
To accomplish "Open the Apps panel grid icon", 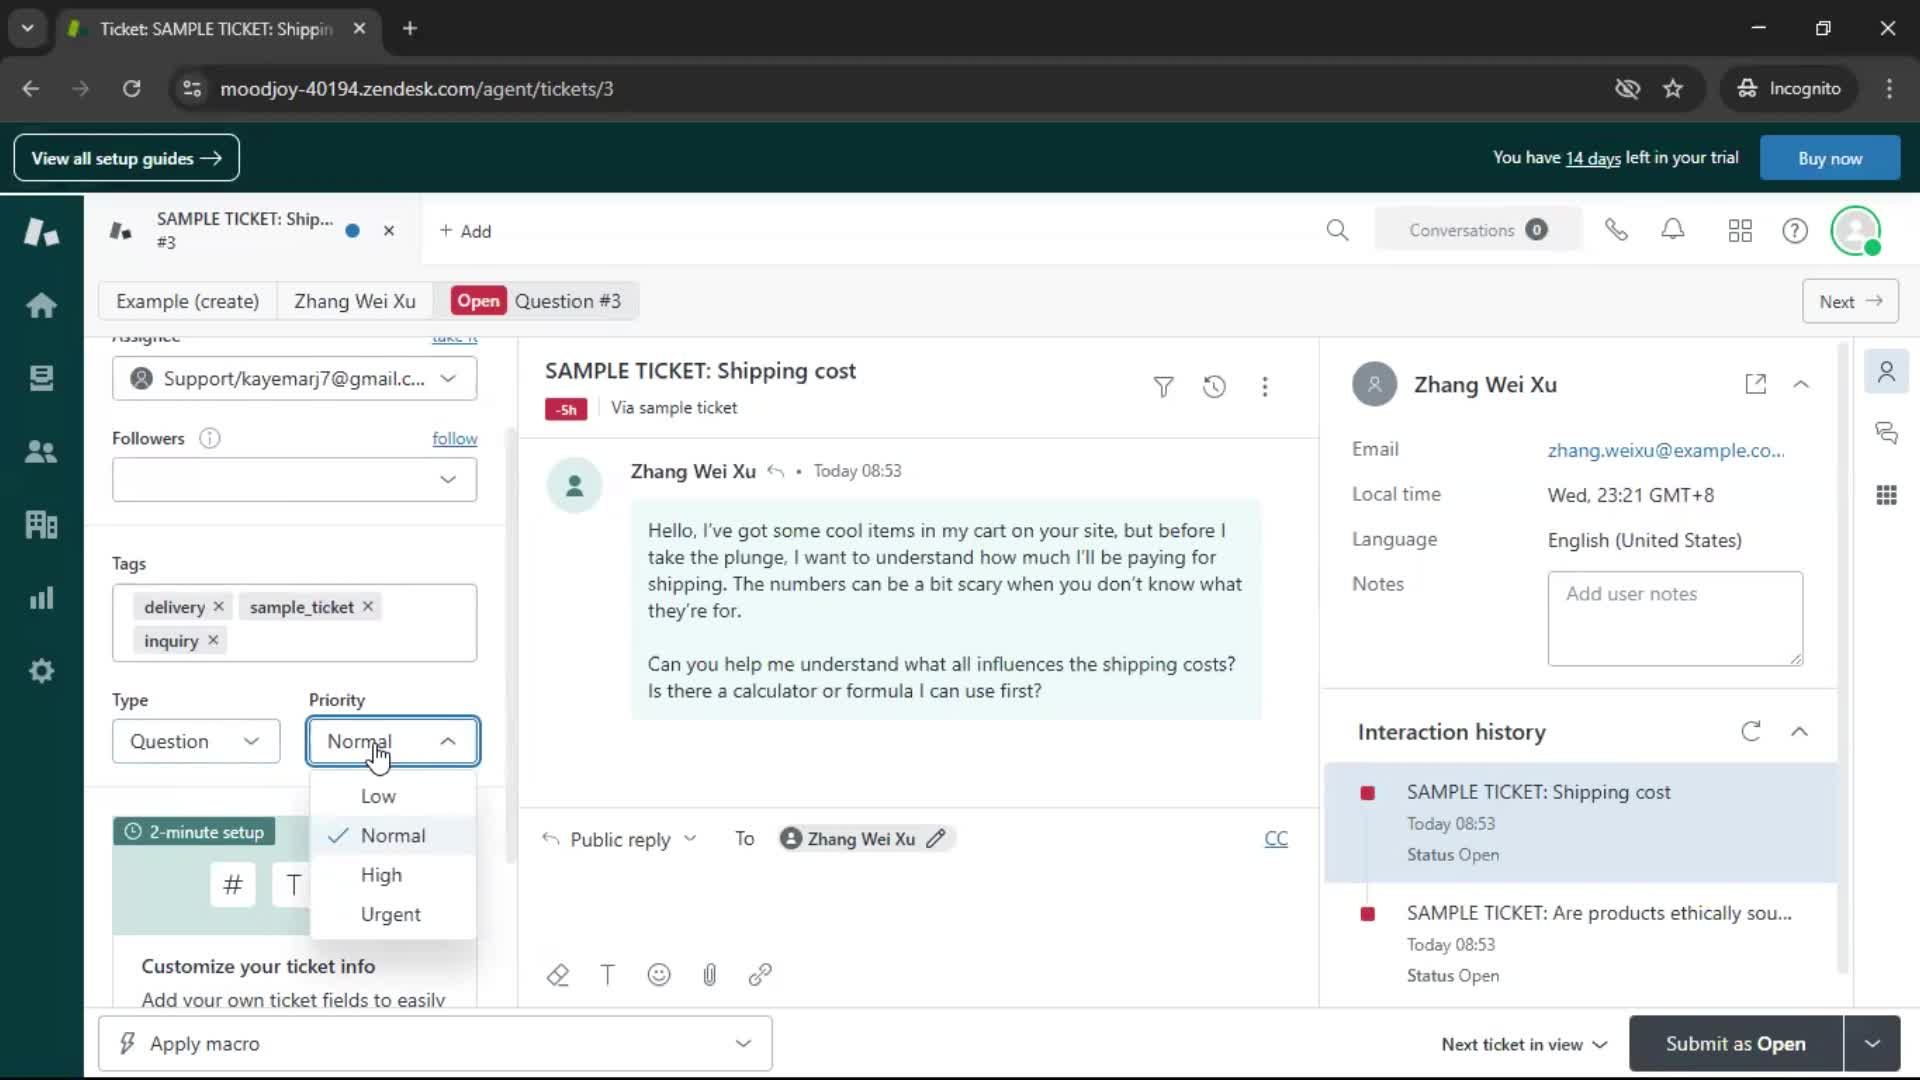I will pyautogui.click(x=1887, y=495).
